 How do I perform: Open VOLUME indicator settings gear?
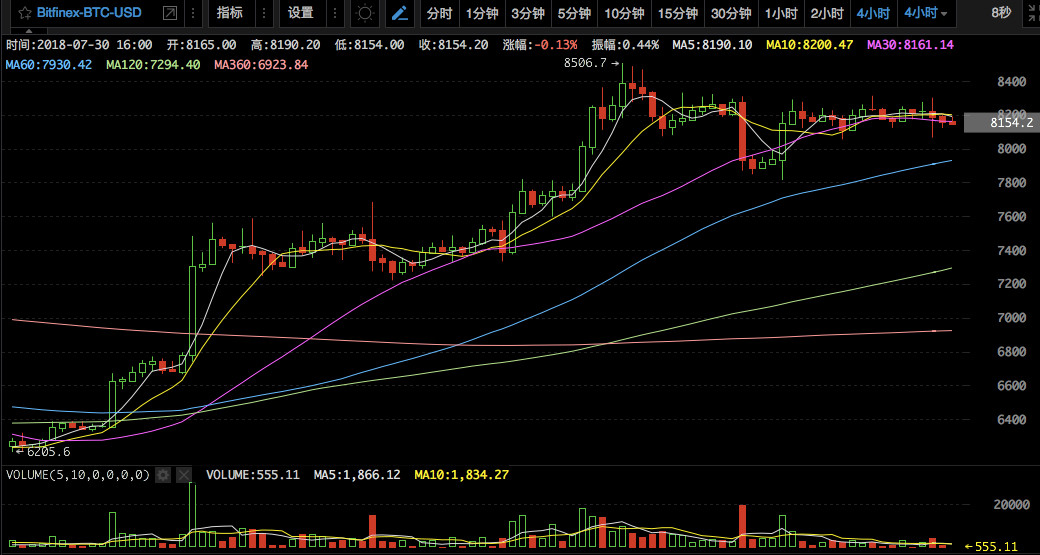point(163,475)
